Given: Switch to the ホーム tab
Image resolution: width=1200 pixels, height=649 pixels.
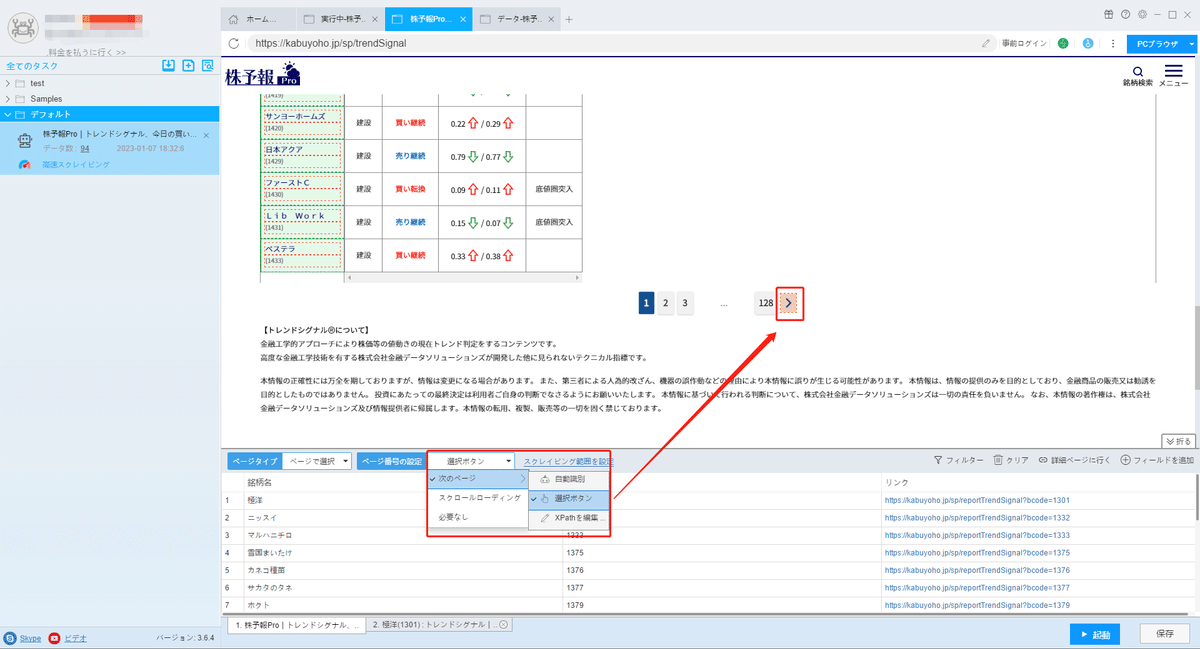Looking at the screenshot, I should pos(258,19).
